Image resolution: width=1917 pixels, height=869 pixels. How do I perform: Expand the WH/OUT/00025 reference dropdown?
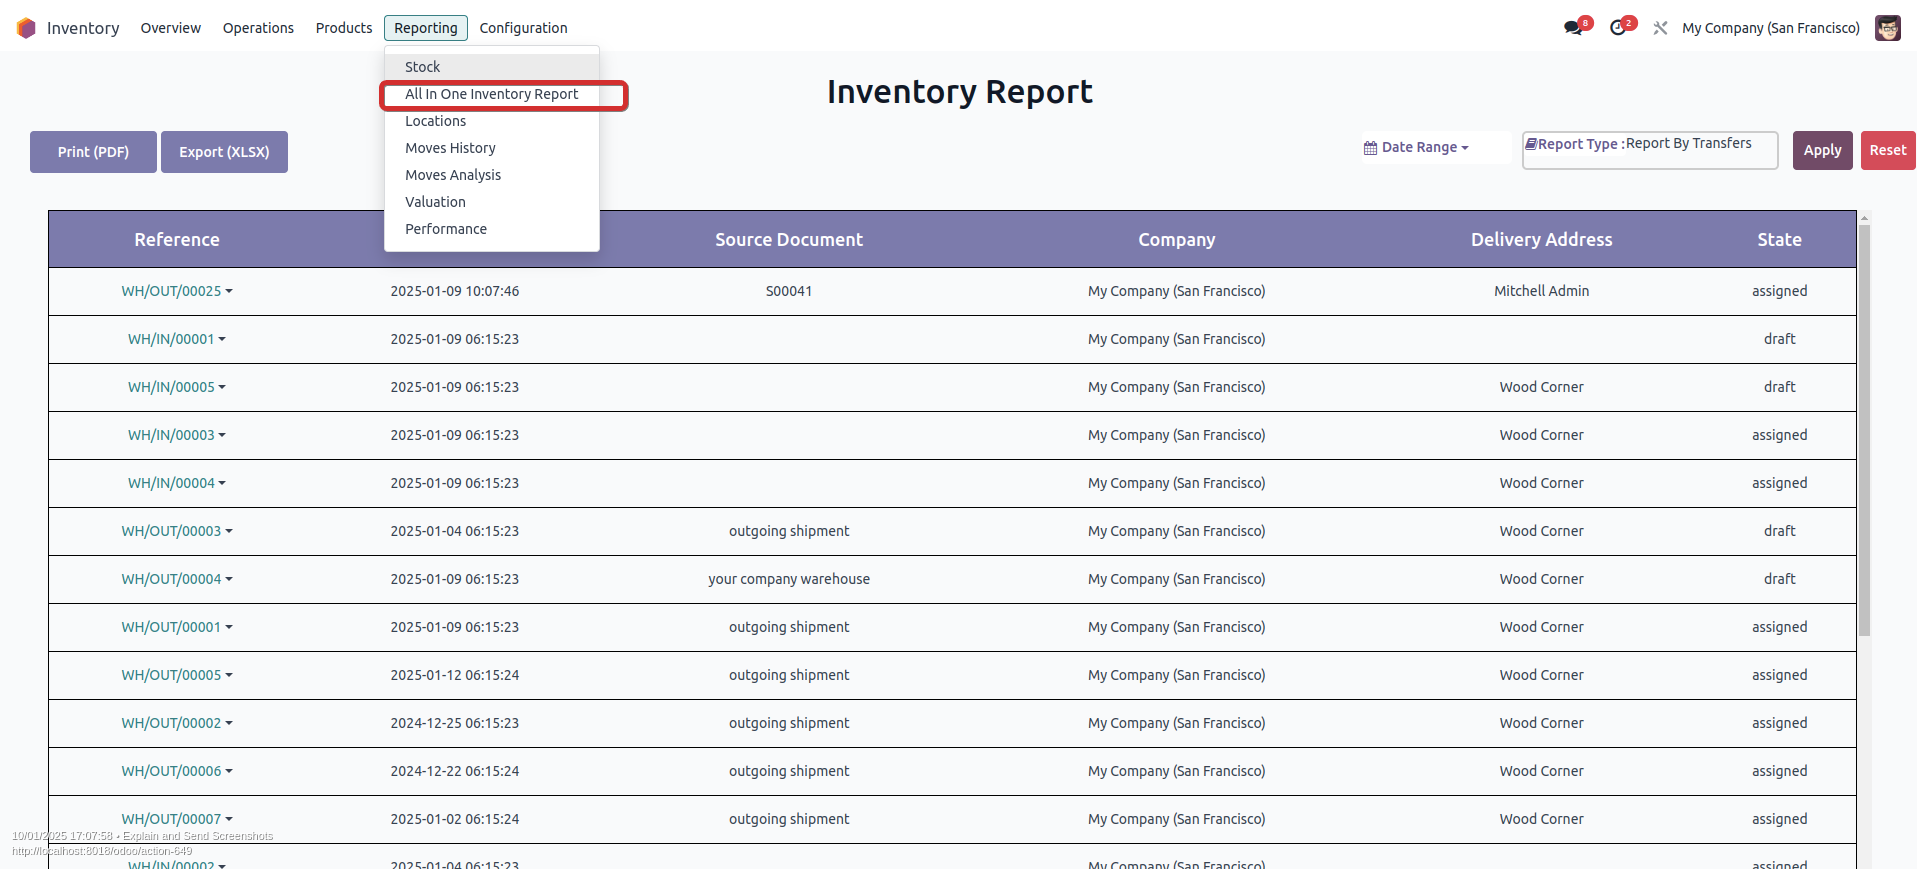[229, 291]
